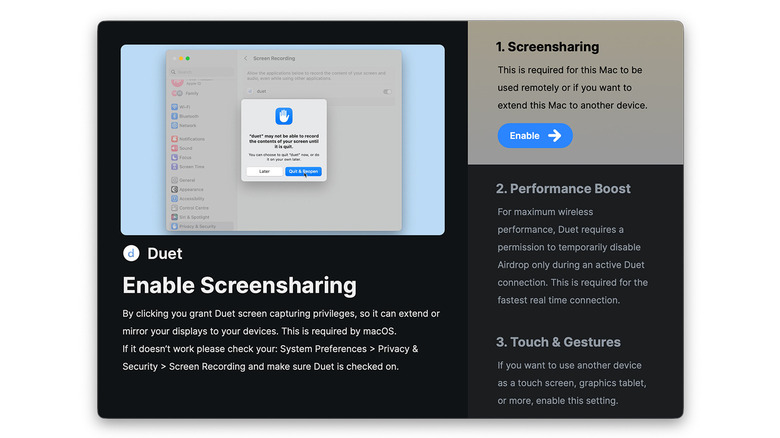Click the Wi-Fi icon in sidebar
Image resolution: width=780 pixels, height=438 pixels.
(175, 107)
